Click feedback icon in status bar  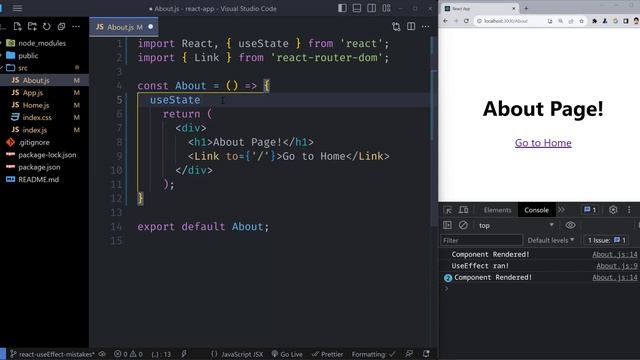tap(409, 354)
